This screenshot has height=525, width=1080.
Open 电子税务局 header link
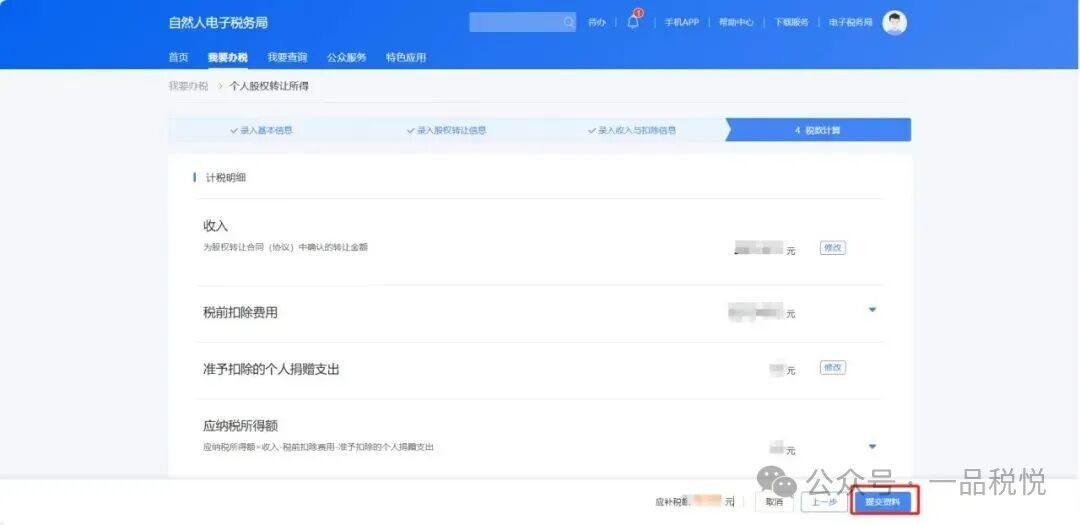point(850,22)
